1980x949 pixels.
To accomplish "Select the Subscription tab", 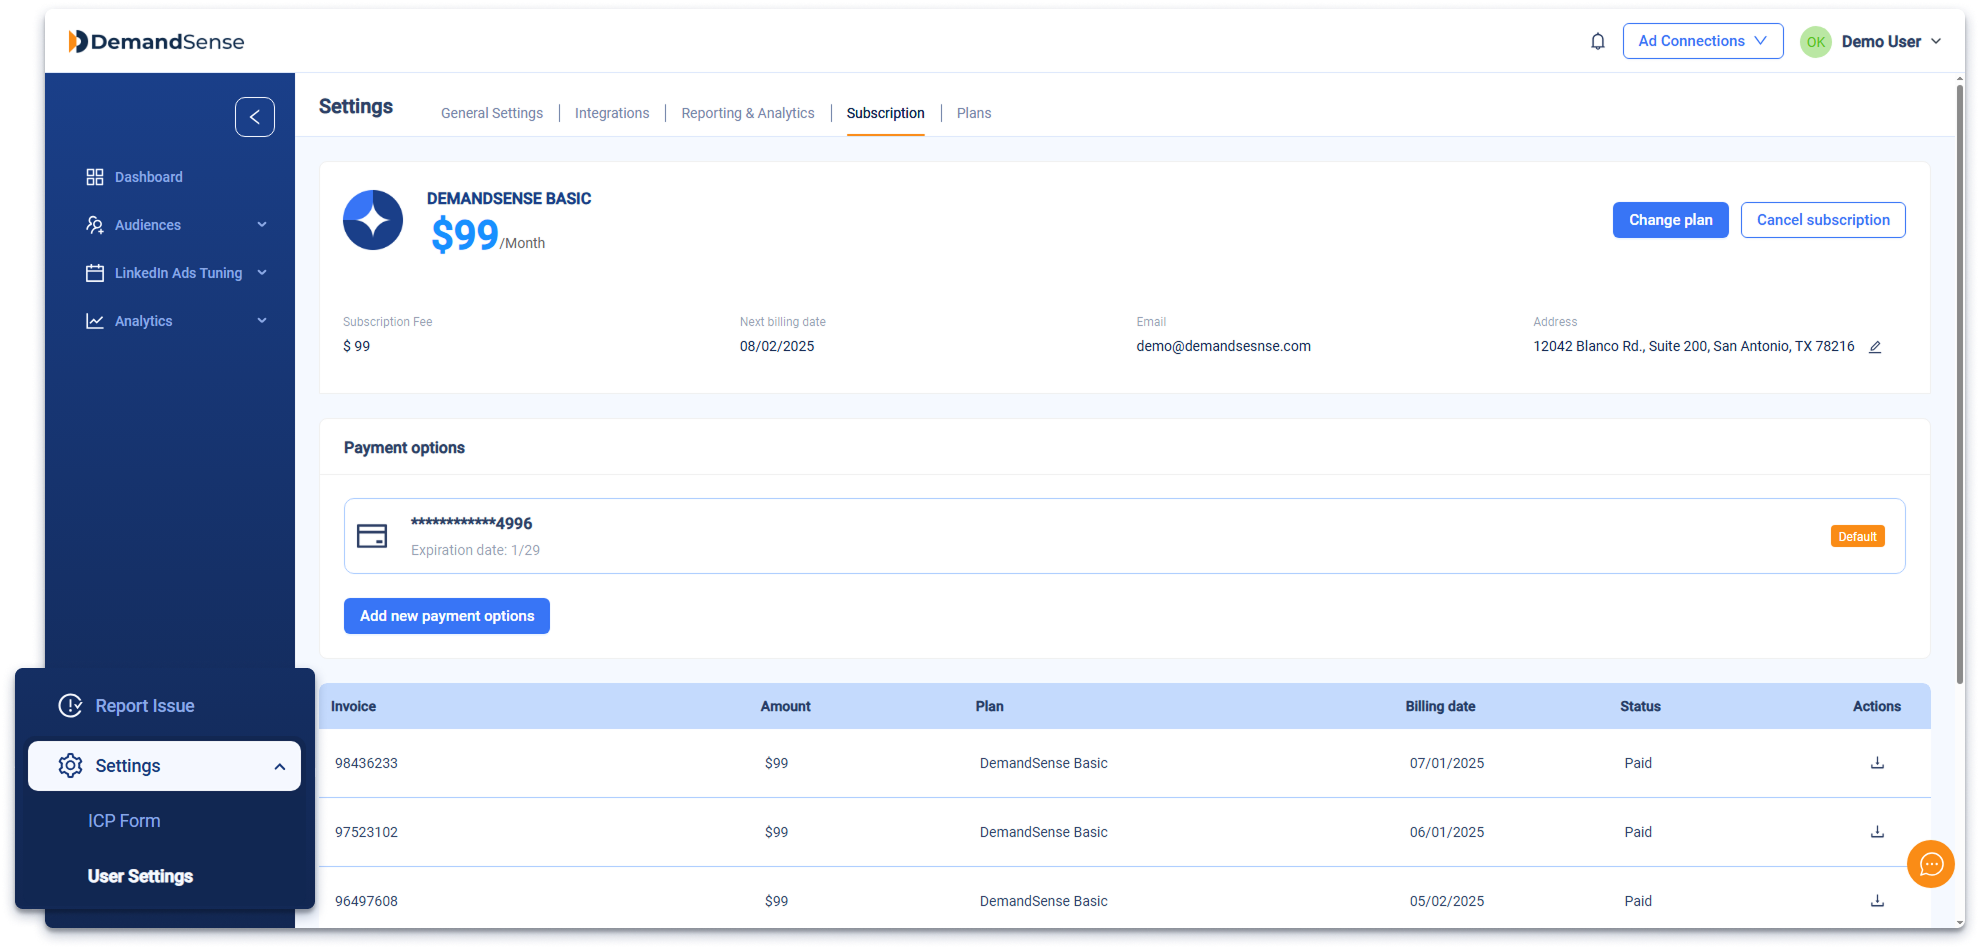I will tap(886, 113).
